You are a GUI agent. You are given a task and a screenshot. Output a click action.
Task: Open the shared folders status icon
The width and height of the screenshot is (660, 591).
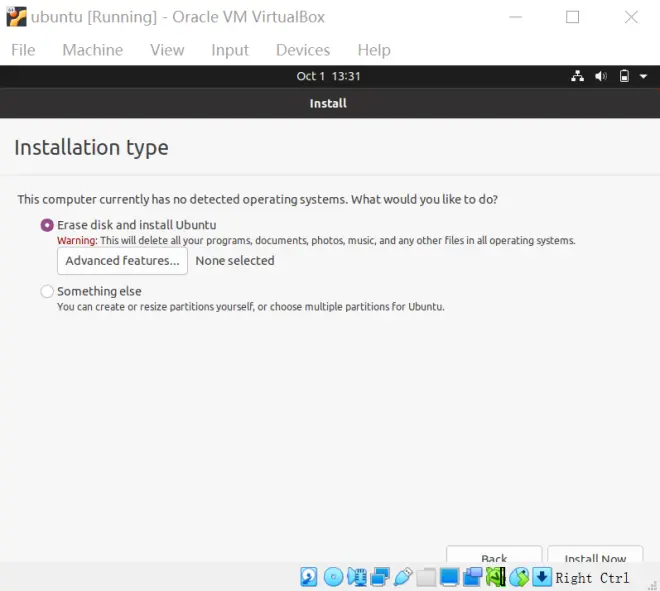tap(426, 577)
